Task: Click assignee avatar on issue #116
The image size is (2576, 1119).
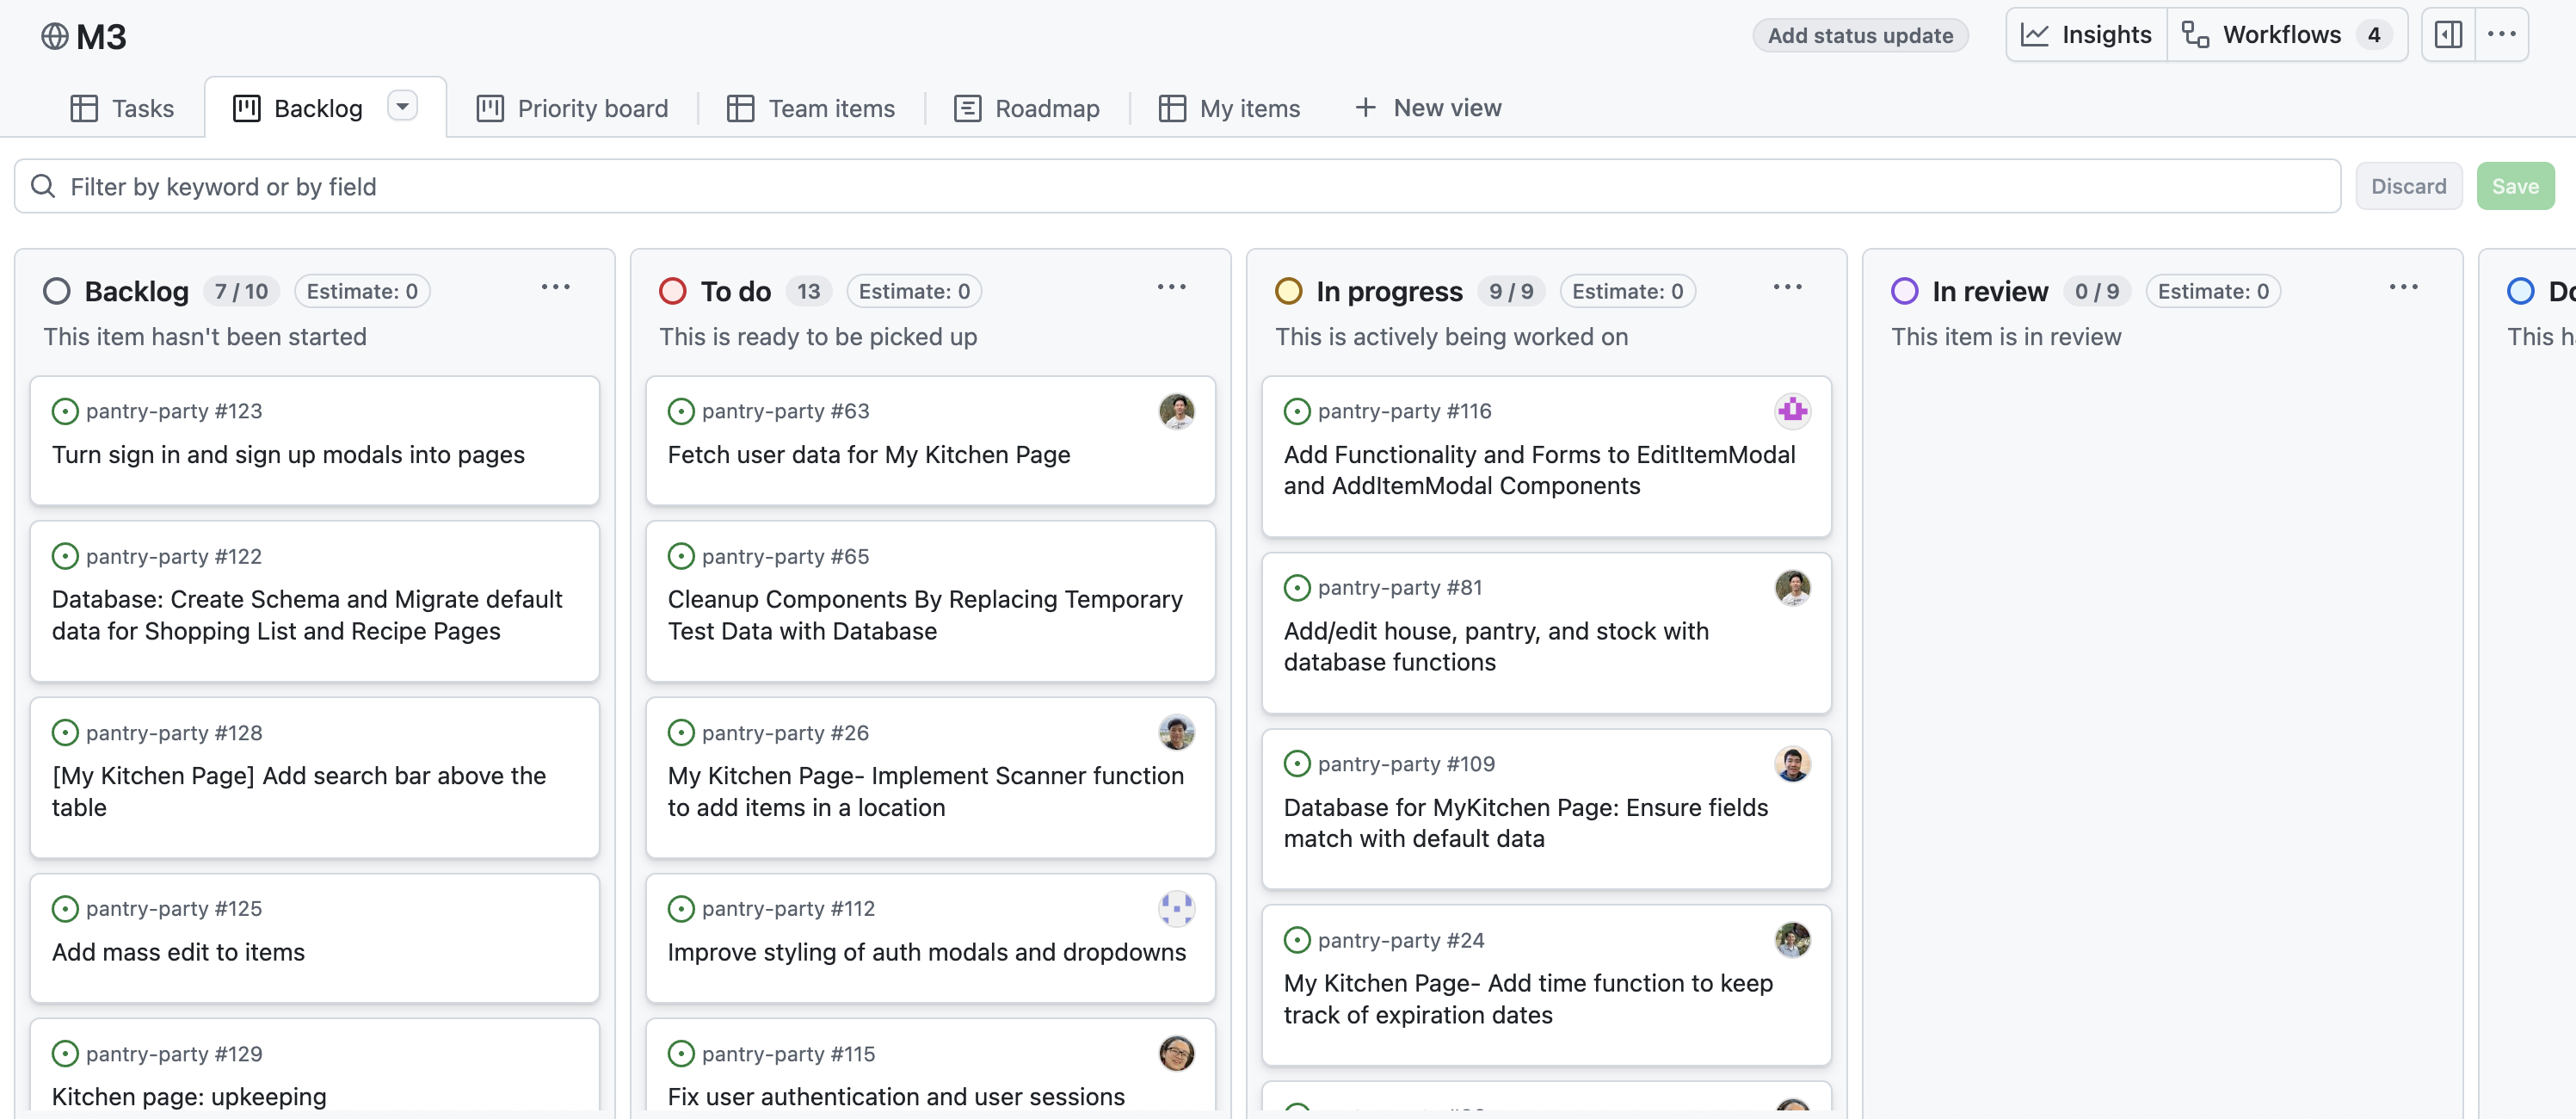Action: pyautogui.click(x=1791, y=411)
